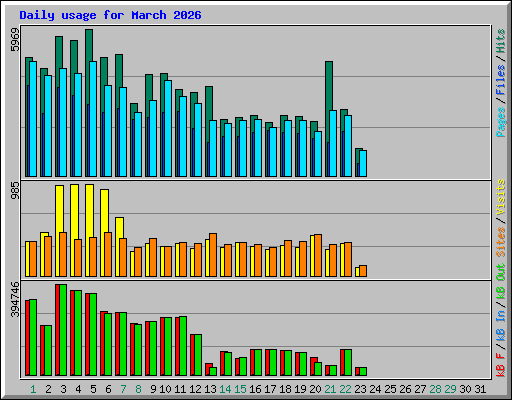Click day label "16" on the x-axis
Image resolution: width=512 pixels, height=400 pixels.
click(255, 389)
